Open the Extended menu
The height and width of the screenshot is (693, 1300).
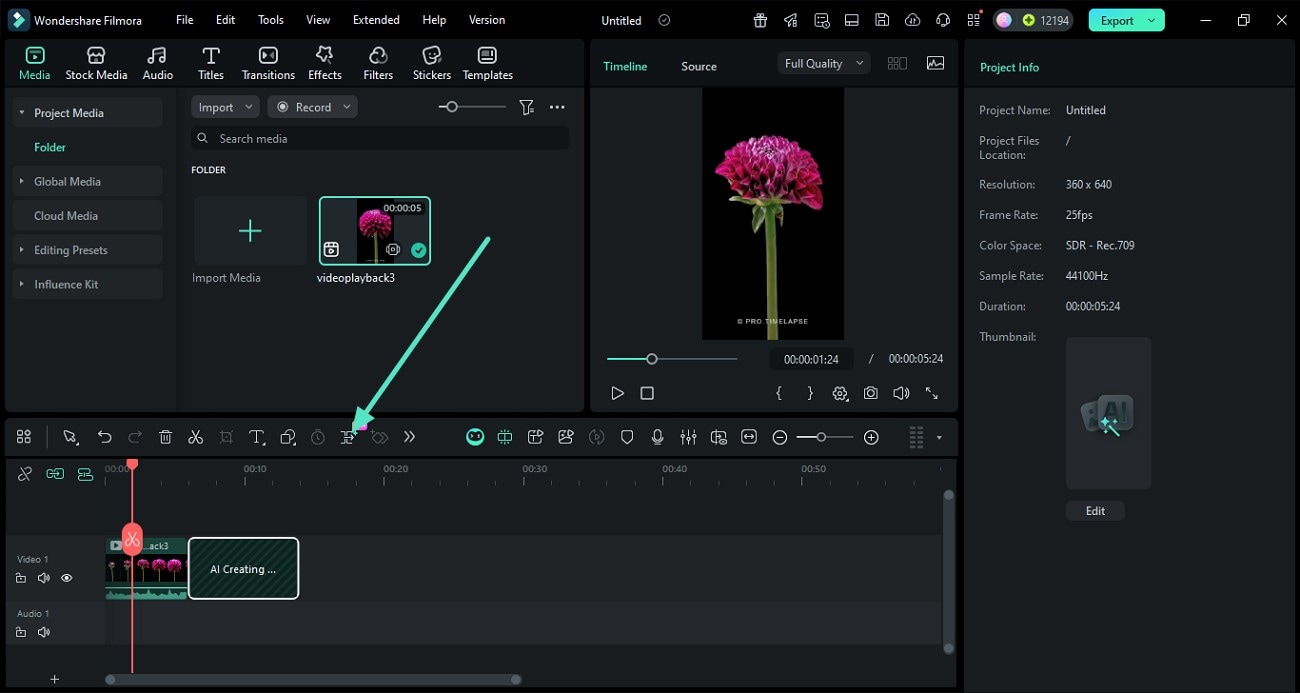376,20
